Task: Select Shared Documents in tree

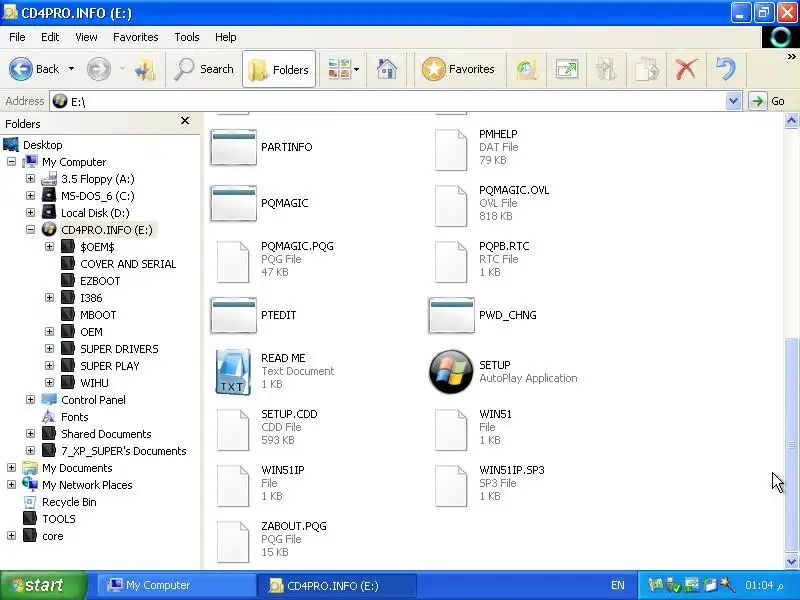Action: tap(106, 434)
